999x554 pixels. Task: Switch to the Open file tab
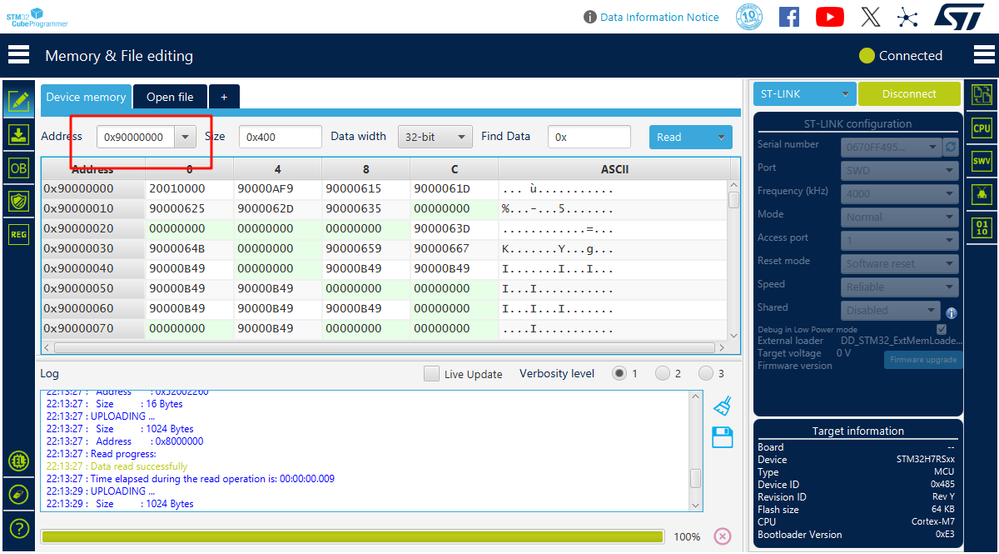(x=170, y=97)
